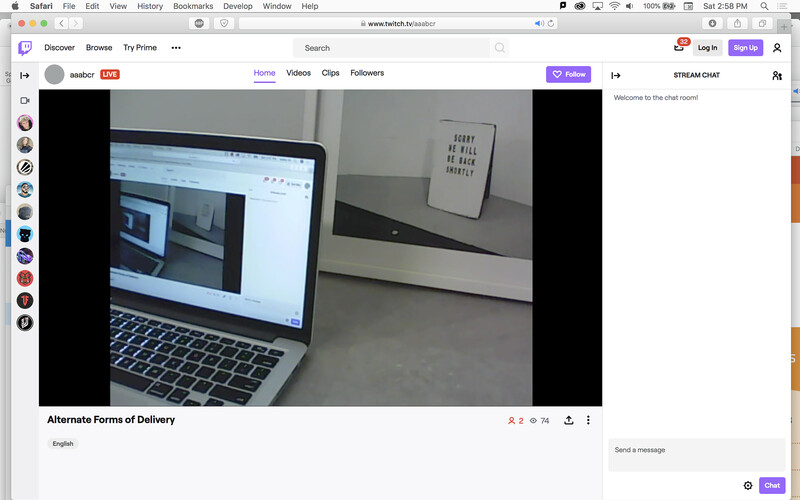Click the user account profile icon

click(x=777, y=48)
